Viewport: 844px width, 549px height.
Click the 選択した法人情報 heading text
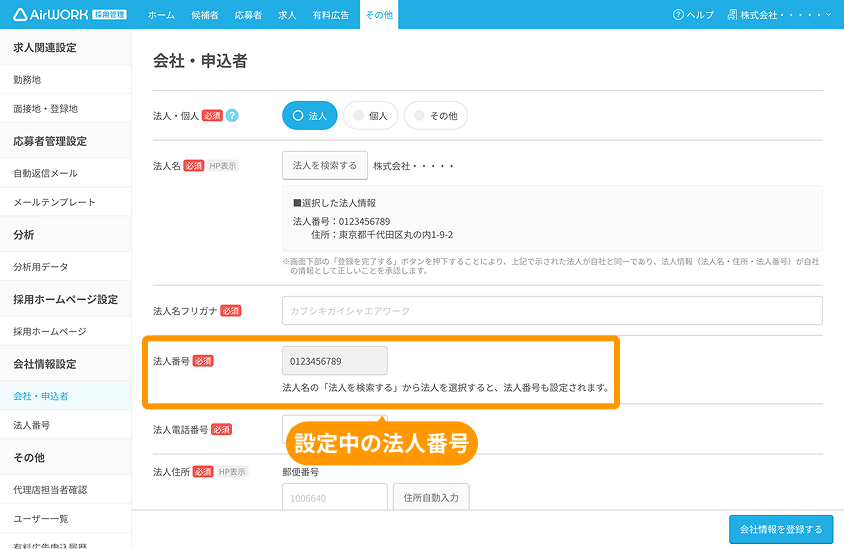(x=334, y=203)
